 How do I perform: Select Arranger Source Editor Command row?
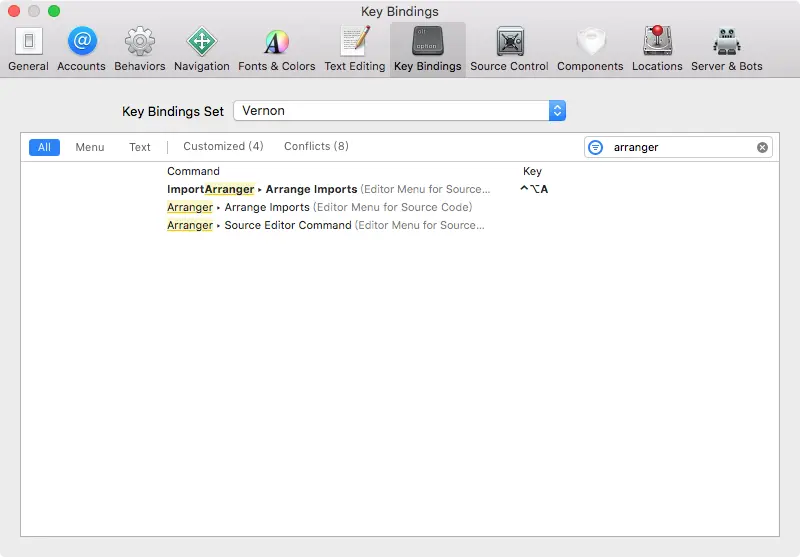[400, 225]
